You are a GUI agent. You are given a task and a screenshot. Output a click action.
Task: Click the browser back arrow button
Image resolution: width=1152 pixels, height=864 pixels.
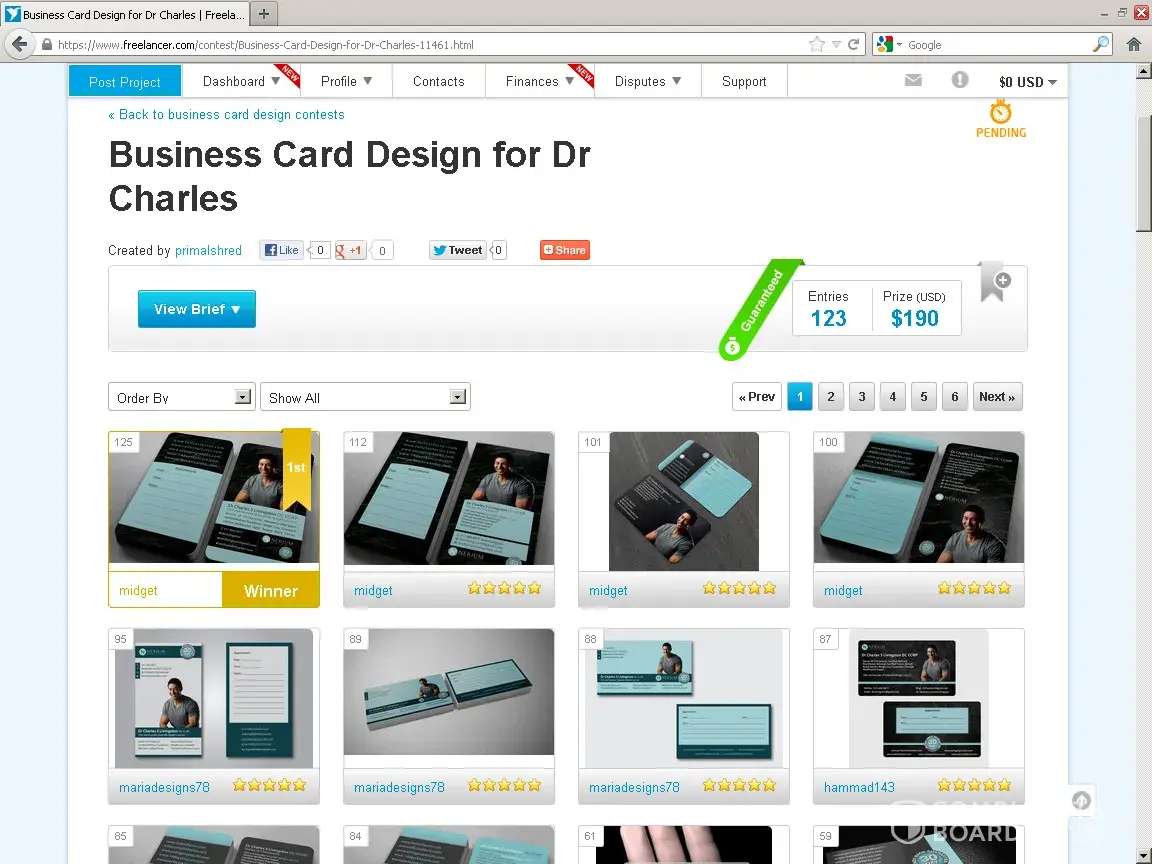pos(20,44)
